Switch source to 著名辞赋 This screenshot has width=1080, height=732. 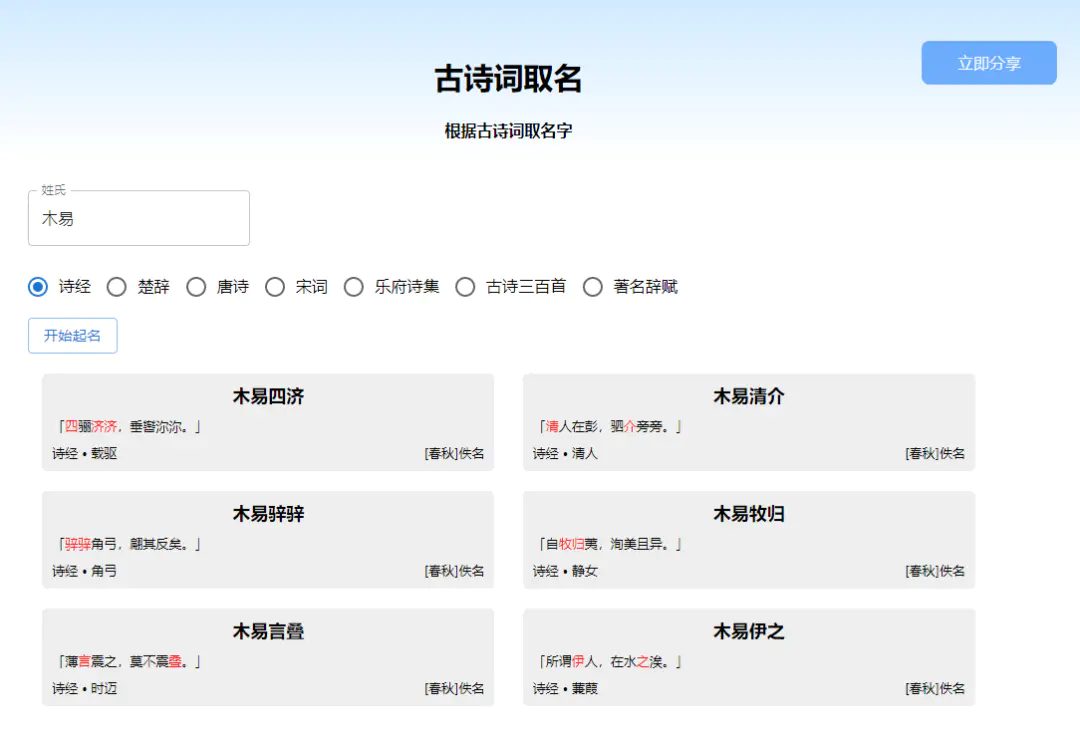point(593,287)
